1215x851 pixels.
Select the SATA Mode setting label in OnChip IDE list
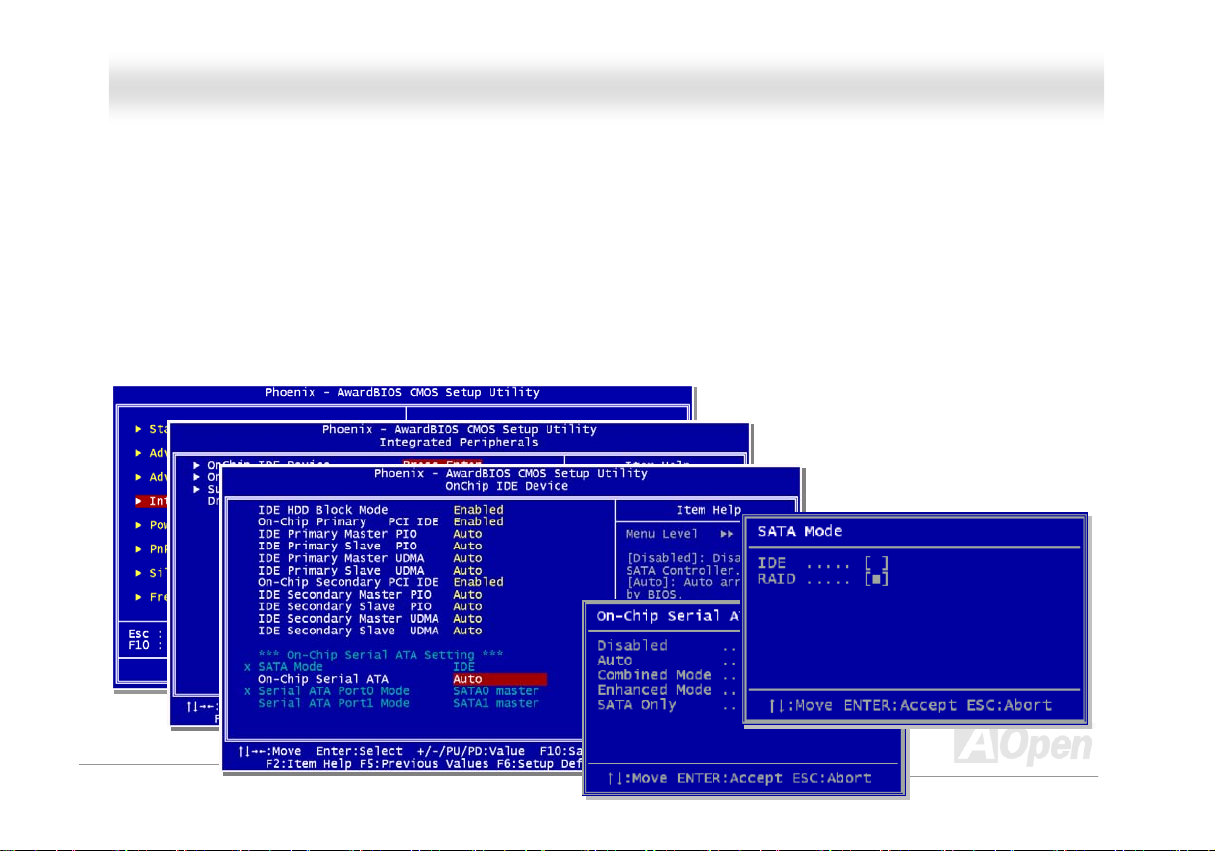tap(290, 667)
